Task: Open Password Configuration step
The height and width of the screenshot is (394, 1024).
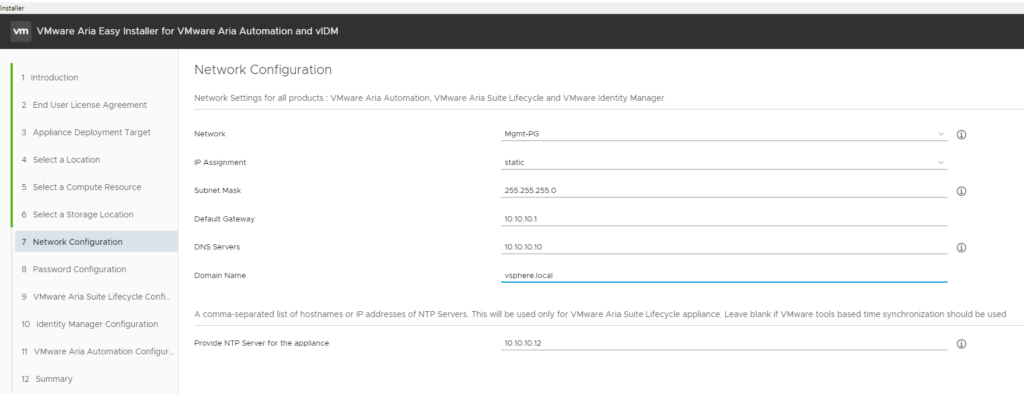Action: tap(74, 269)
